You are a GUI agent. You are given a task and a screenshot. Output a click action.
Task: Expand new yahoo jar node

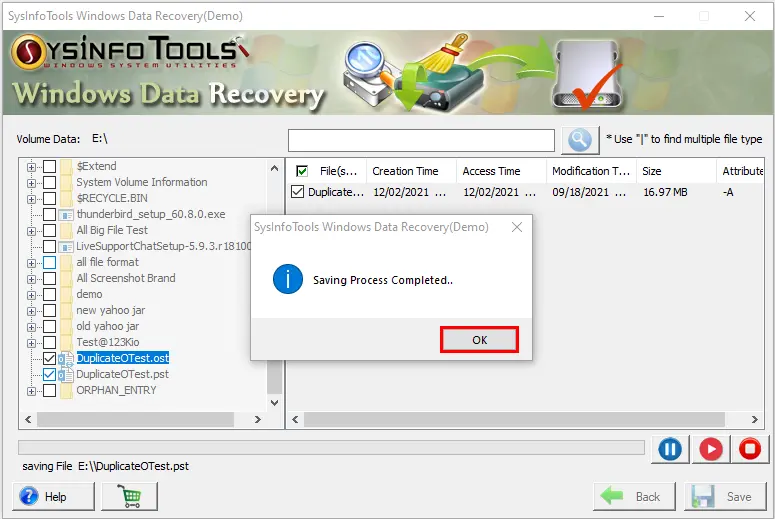[31, 311]
